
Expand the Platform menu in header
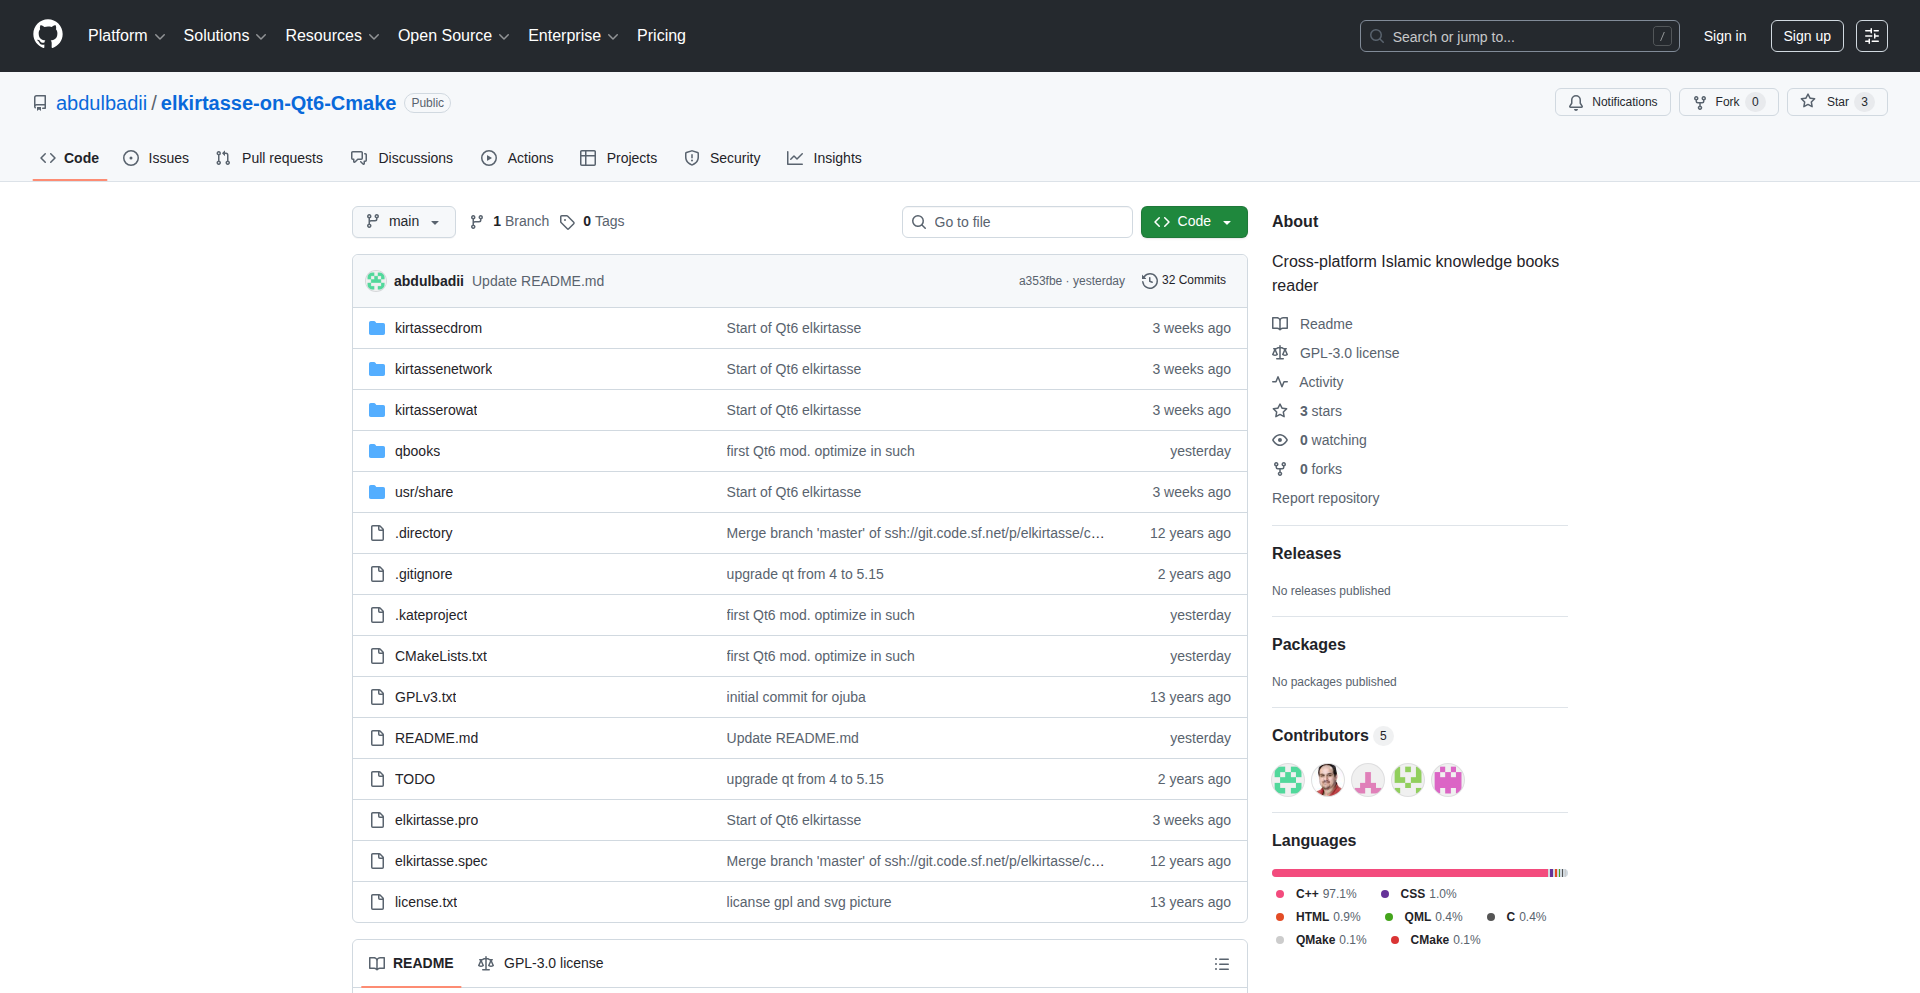point(126,36)
